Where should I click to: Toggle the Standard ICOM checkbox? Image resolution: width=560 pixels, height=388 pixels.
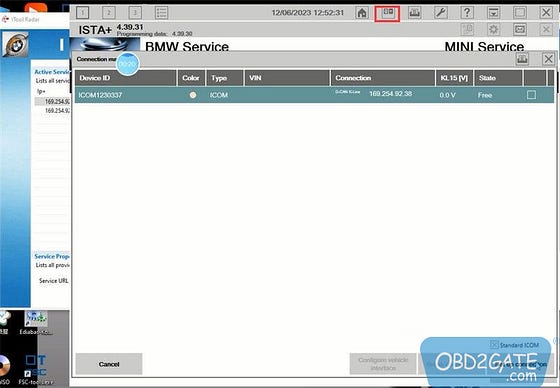point(494,345)
